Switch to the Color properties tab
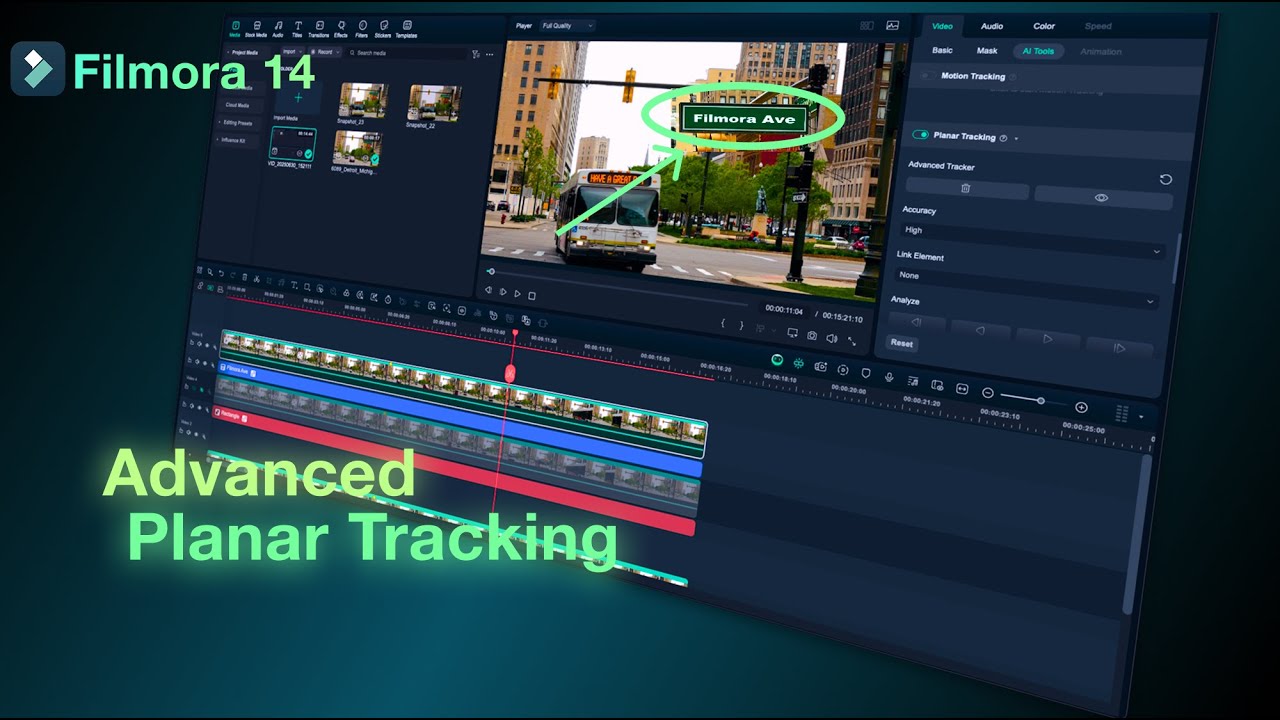The width and height of the screenshot is (1280, 720). [x=1044, y=26]
